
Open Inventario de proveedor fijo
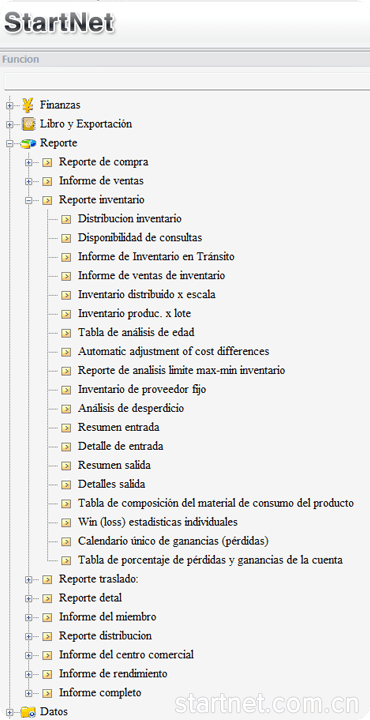tap(142, 389)
